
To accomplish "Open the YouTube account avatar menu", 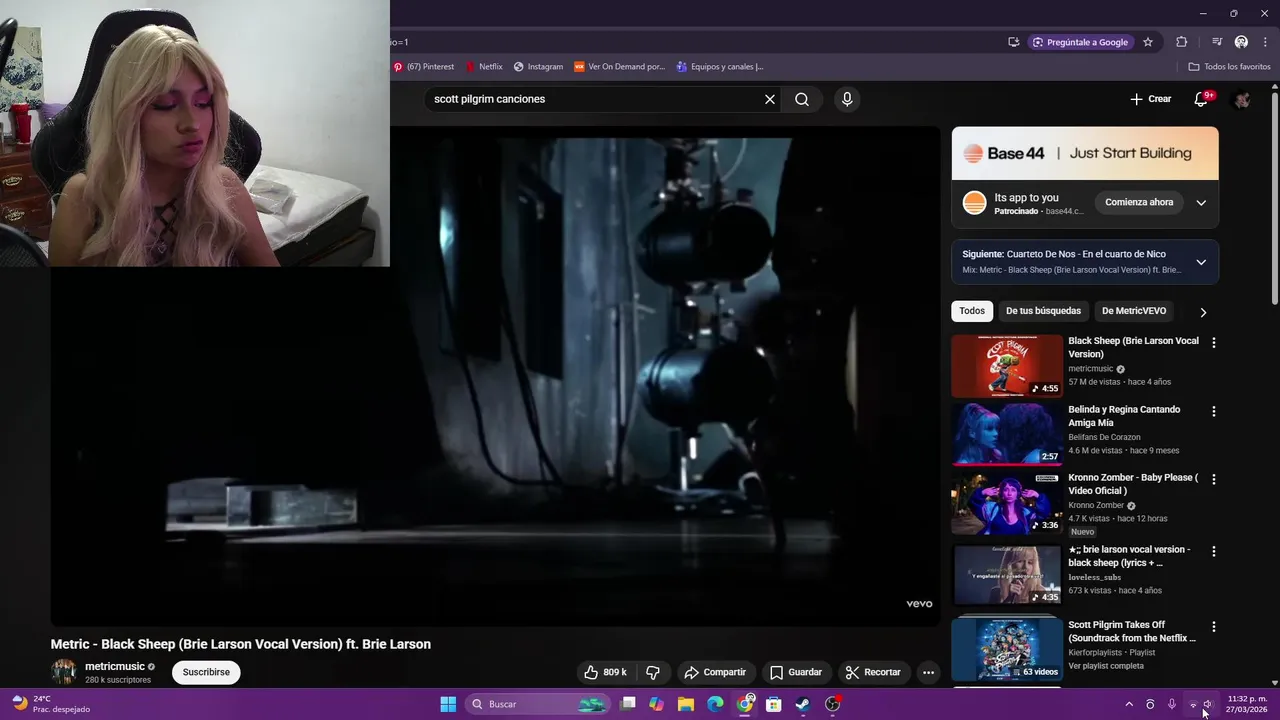I will tap(1242, 99).
